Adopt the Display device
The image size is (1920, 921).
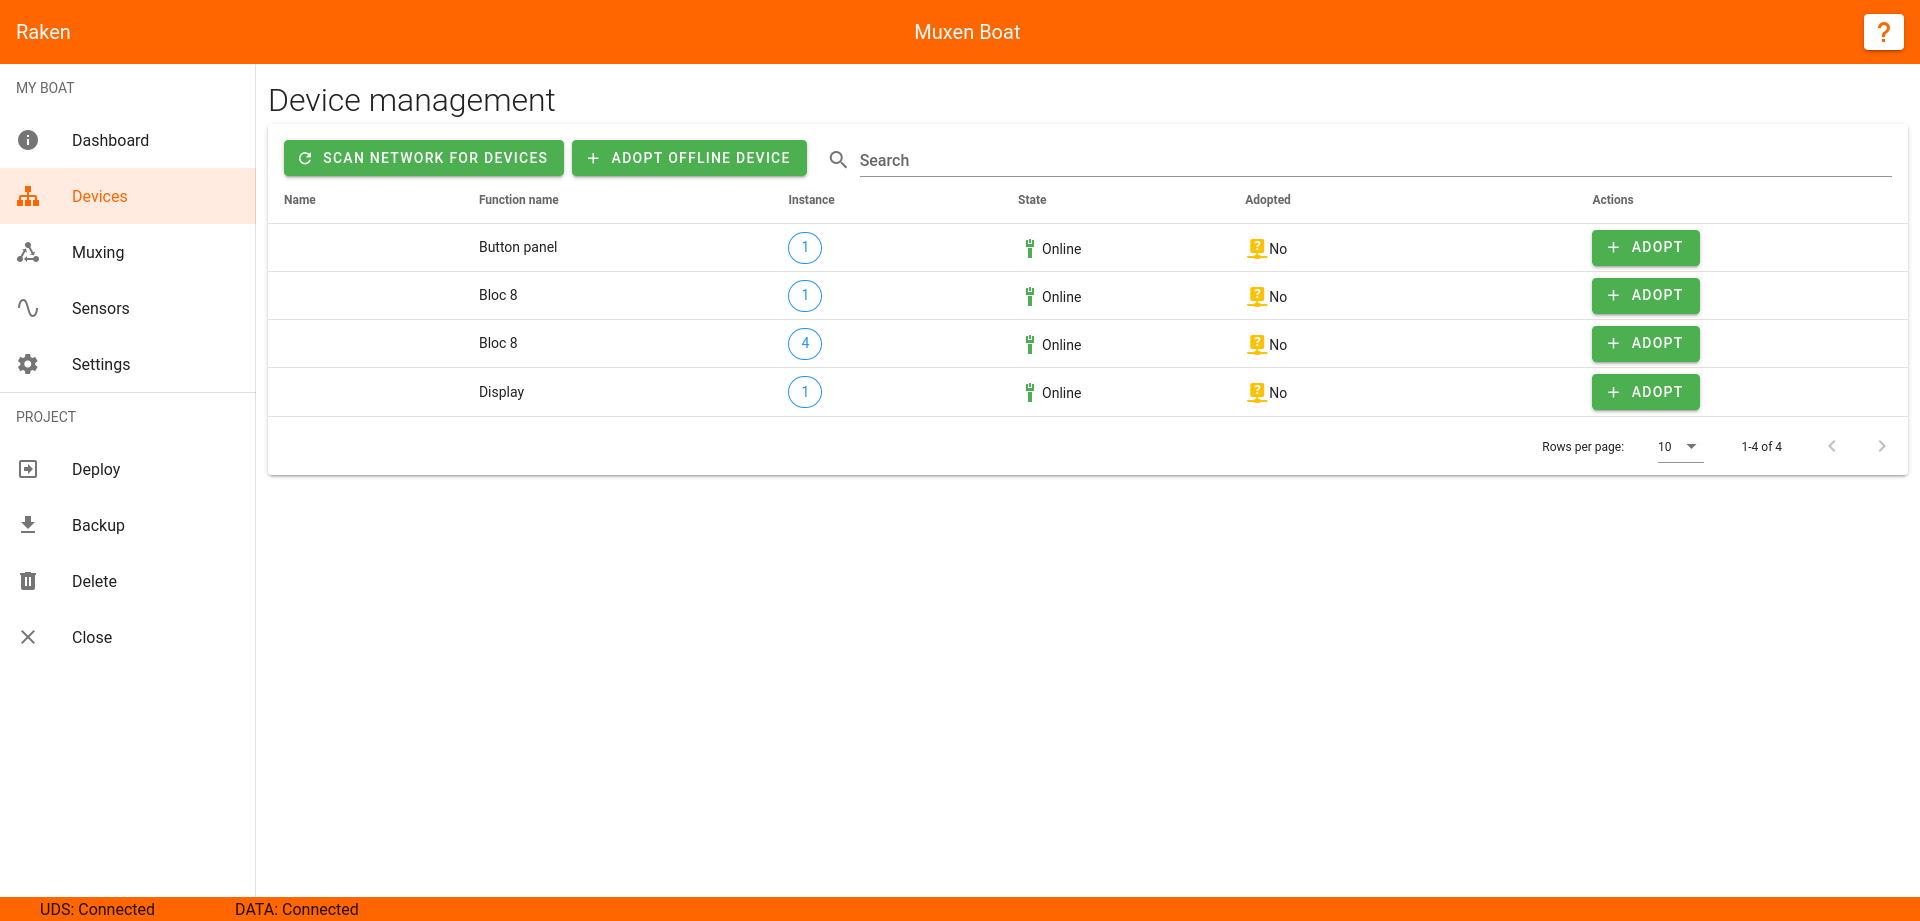coord(1645,392)
